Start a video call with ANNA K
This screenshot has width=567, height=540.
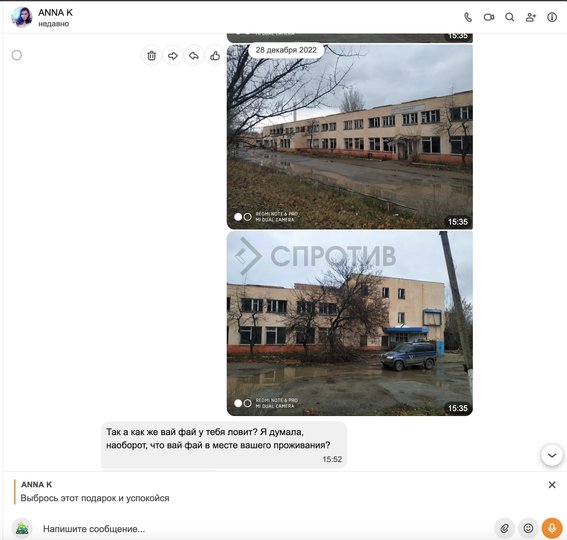[x=489, y=17]
